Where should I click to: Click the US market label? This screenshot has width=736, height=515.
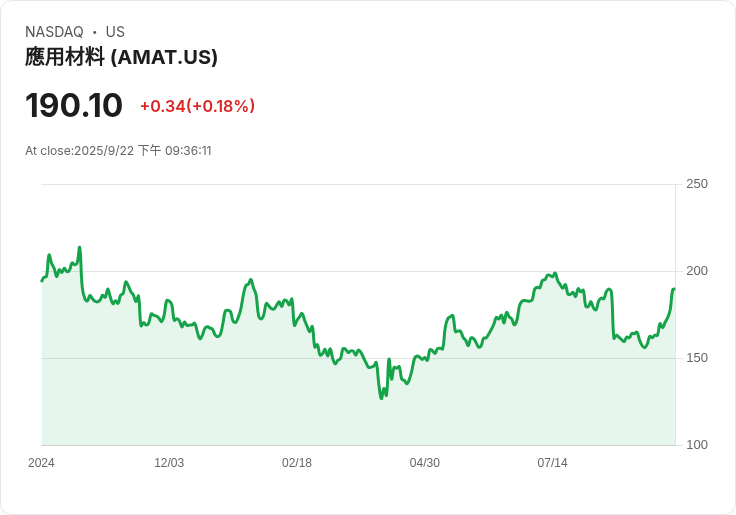click(x=115, y=32)
